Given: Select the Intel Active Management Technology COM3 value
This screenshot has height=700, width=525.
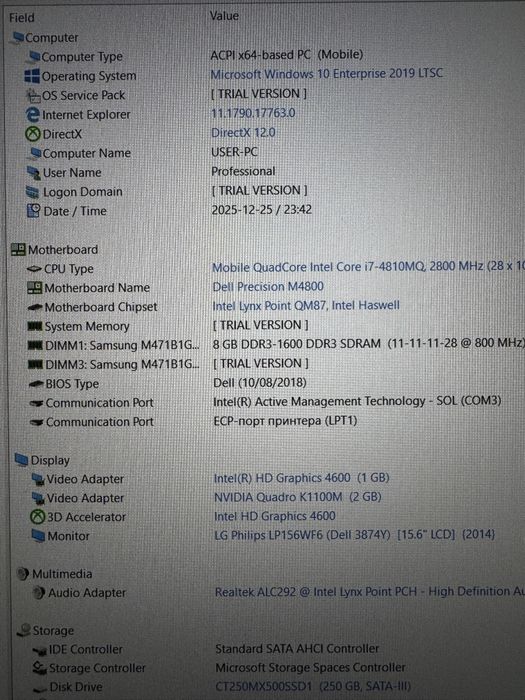Looking at the screenshot, I should (357, 401).
